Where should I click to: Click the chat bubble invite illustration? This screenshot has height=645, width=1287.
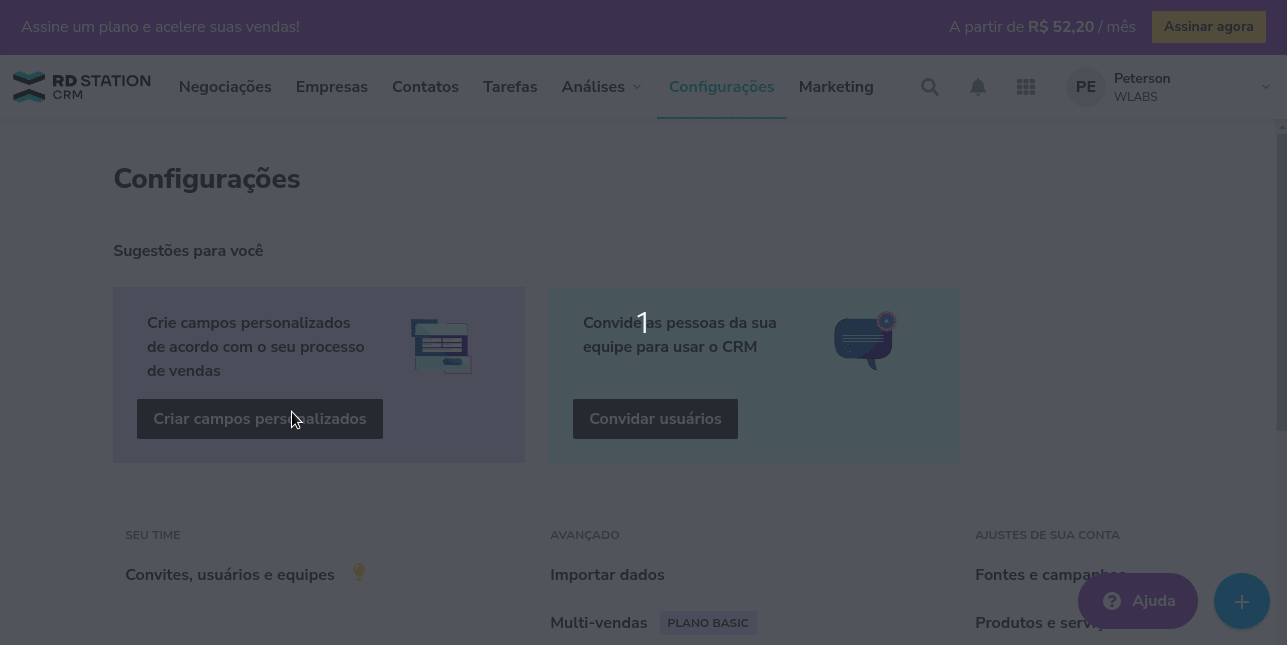pyautogui.click(x=865, y=340)
